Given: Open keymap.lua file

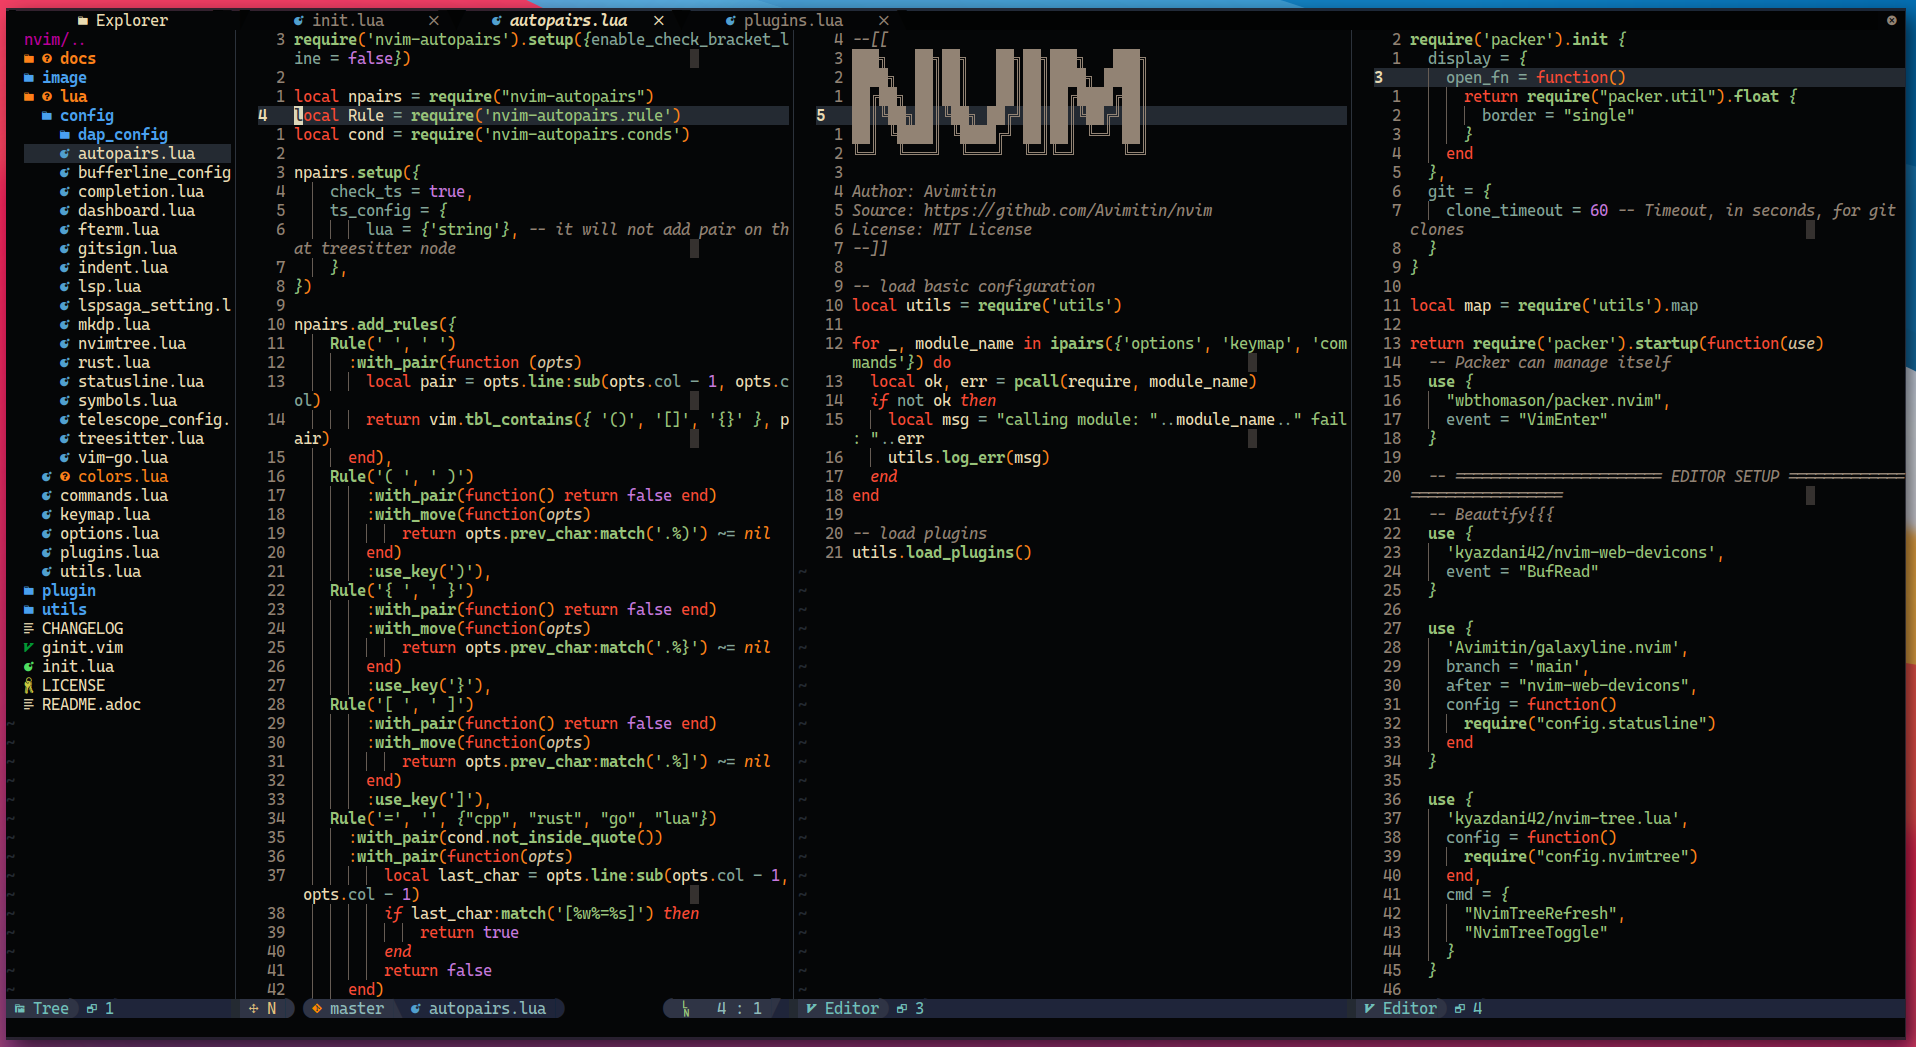Looking at the screenshot, I should [104, 514].
